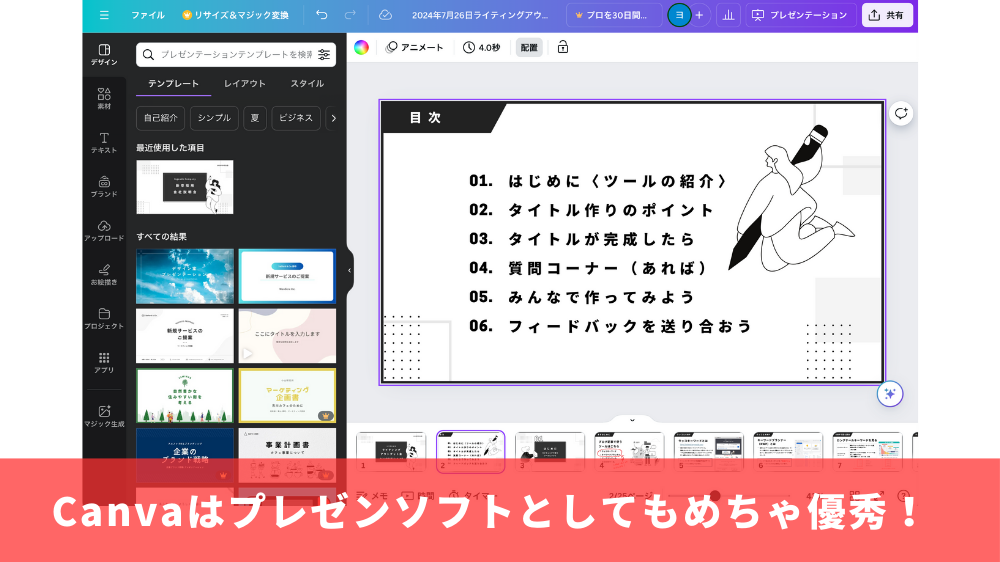Click the 共有 share button

[886, 15]
